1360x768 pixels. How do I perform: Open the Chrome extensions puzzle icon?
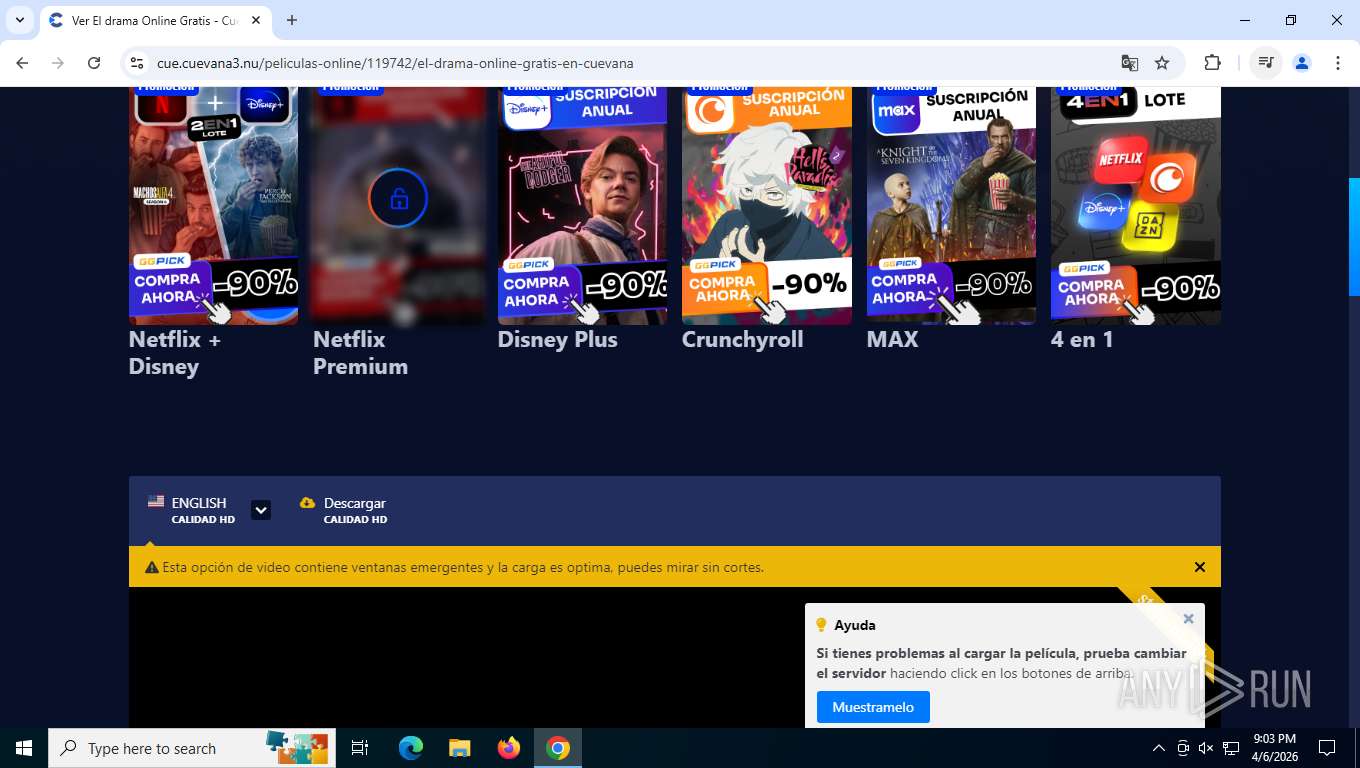pyautogui.click(x=1212, y=63)
